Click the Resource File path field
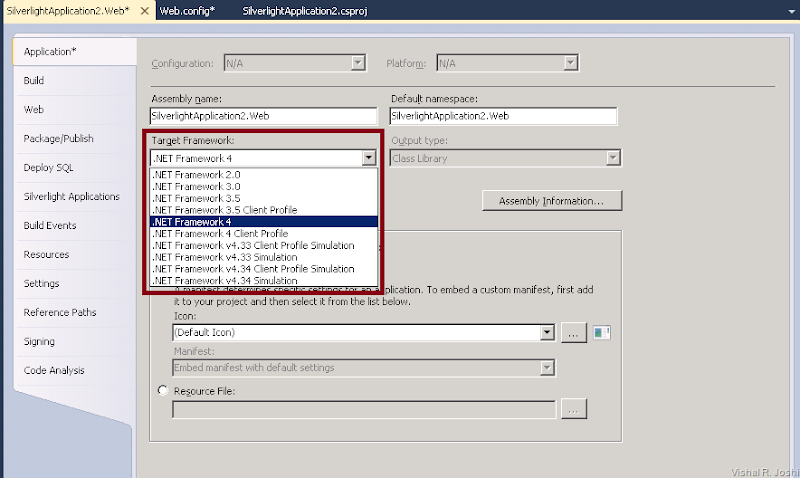Viewport: 800px width, 478px height. (364, 410)
